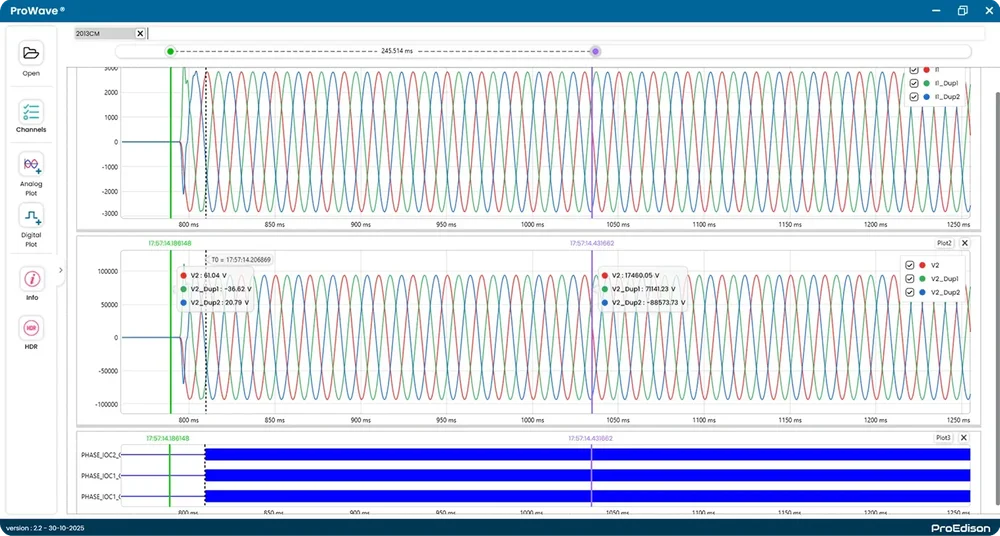The height and width of the screenshot is (536, 1000).
Task: Uncheck the V2 channel checkbox
Action: coord(911,265)
